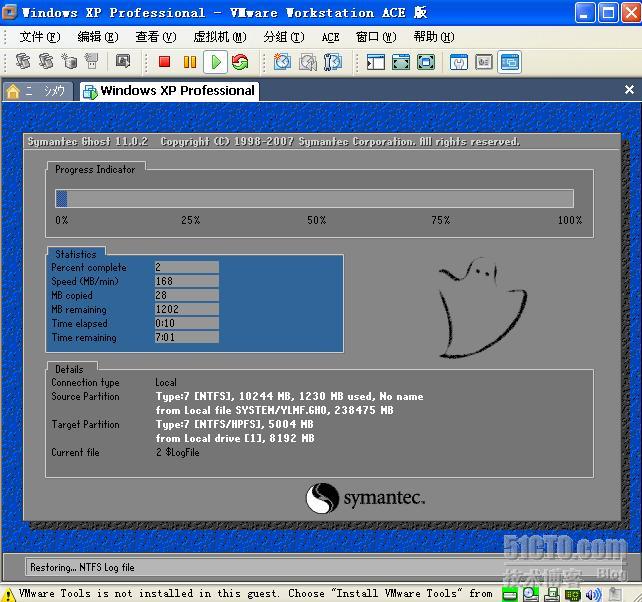Click the Revert to Snapshot icon

pos(308,62)
